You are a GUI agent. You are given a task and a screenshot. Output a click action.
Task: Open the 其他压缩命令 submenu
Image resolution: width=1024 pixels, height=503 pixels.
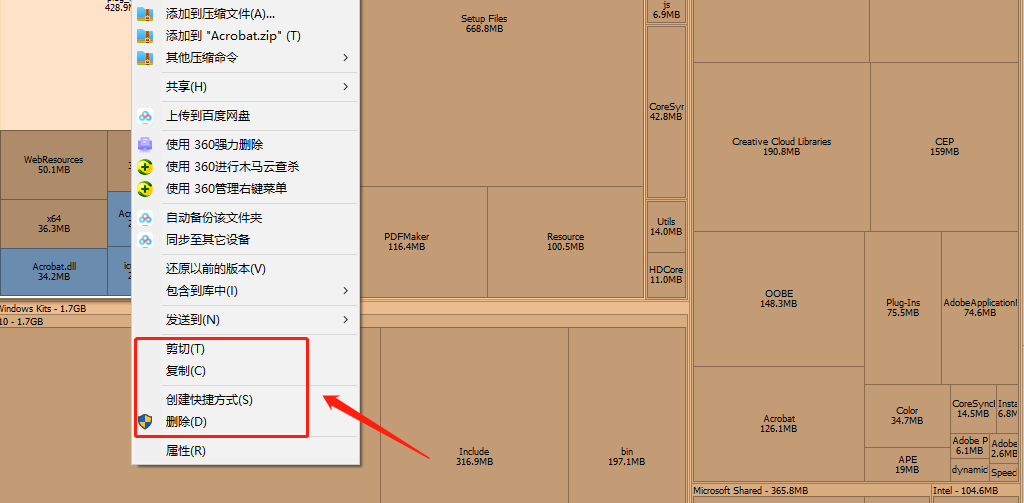[246, 57]
